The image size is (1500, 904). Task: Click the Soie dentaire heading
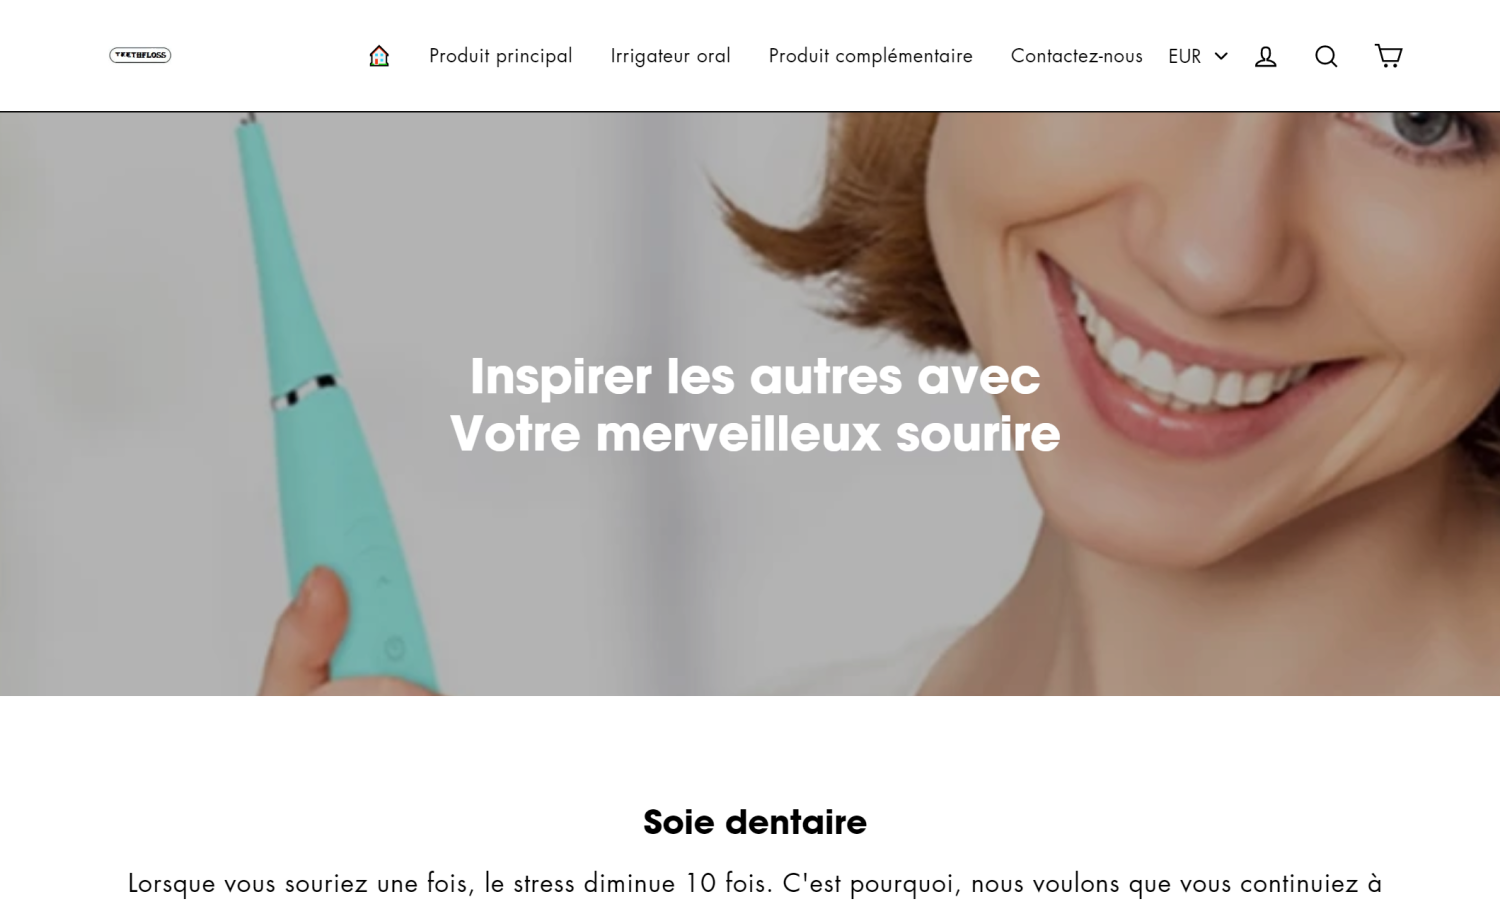coord(755,822)
